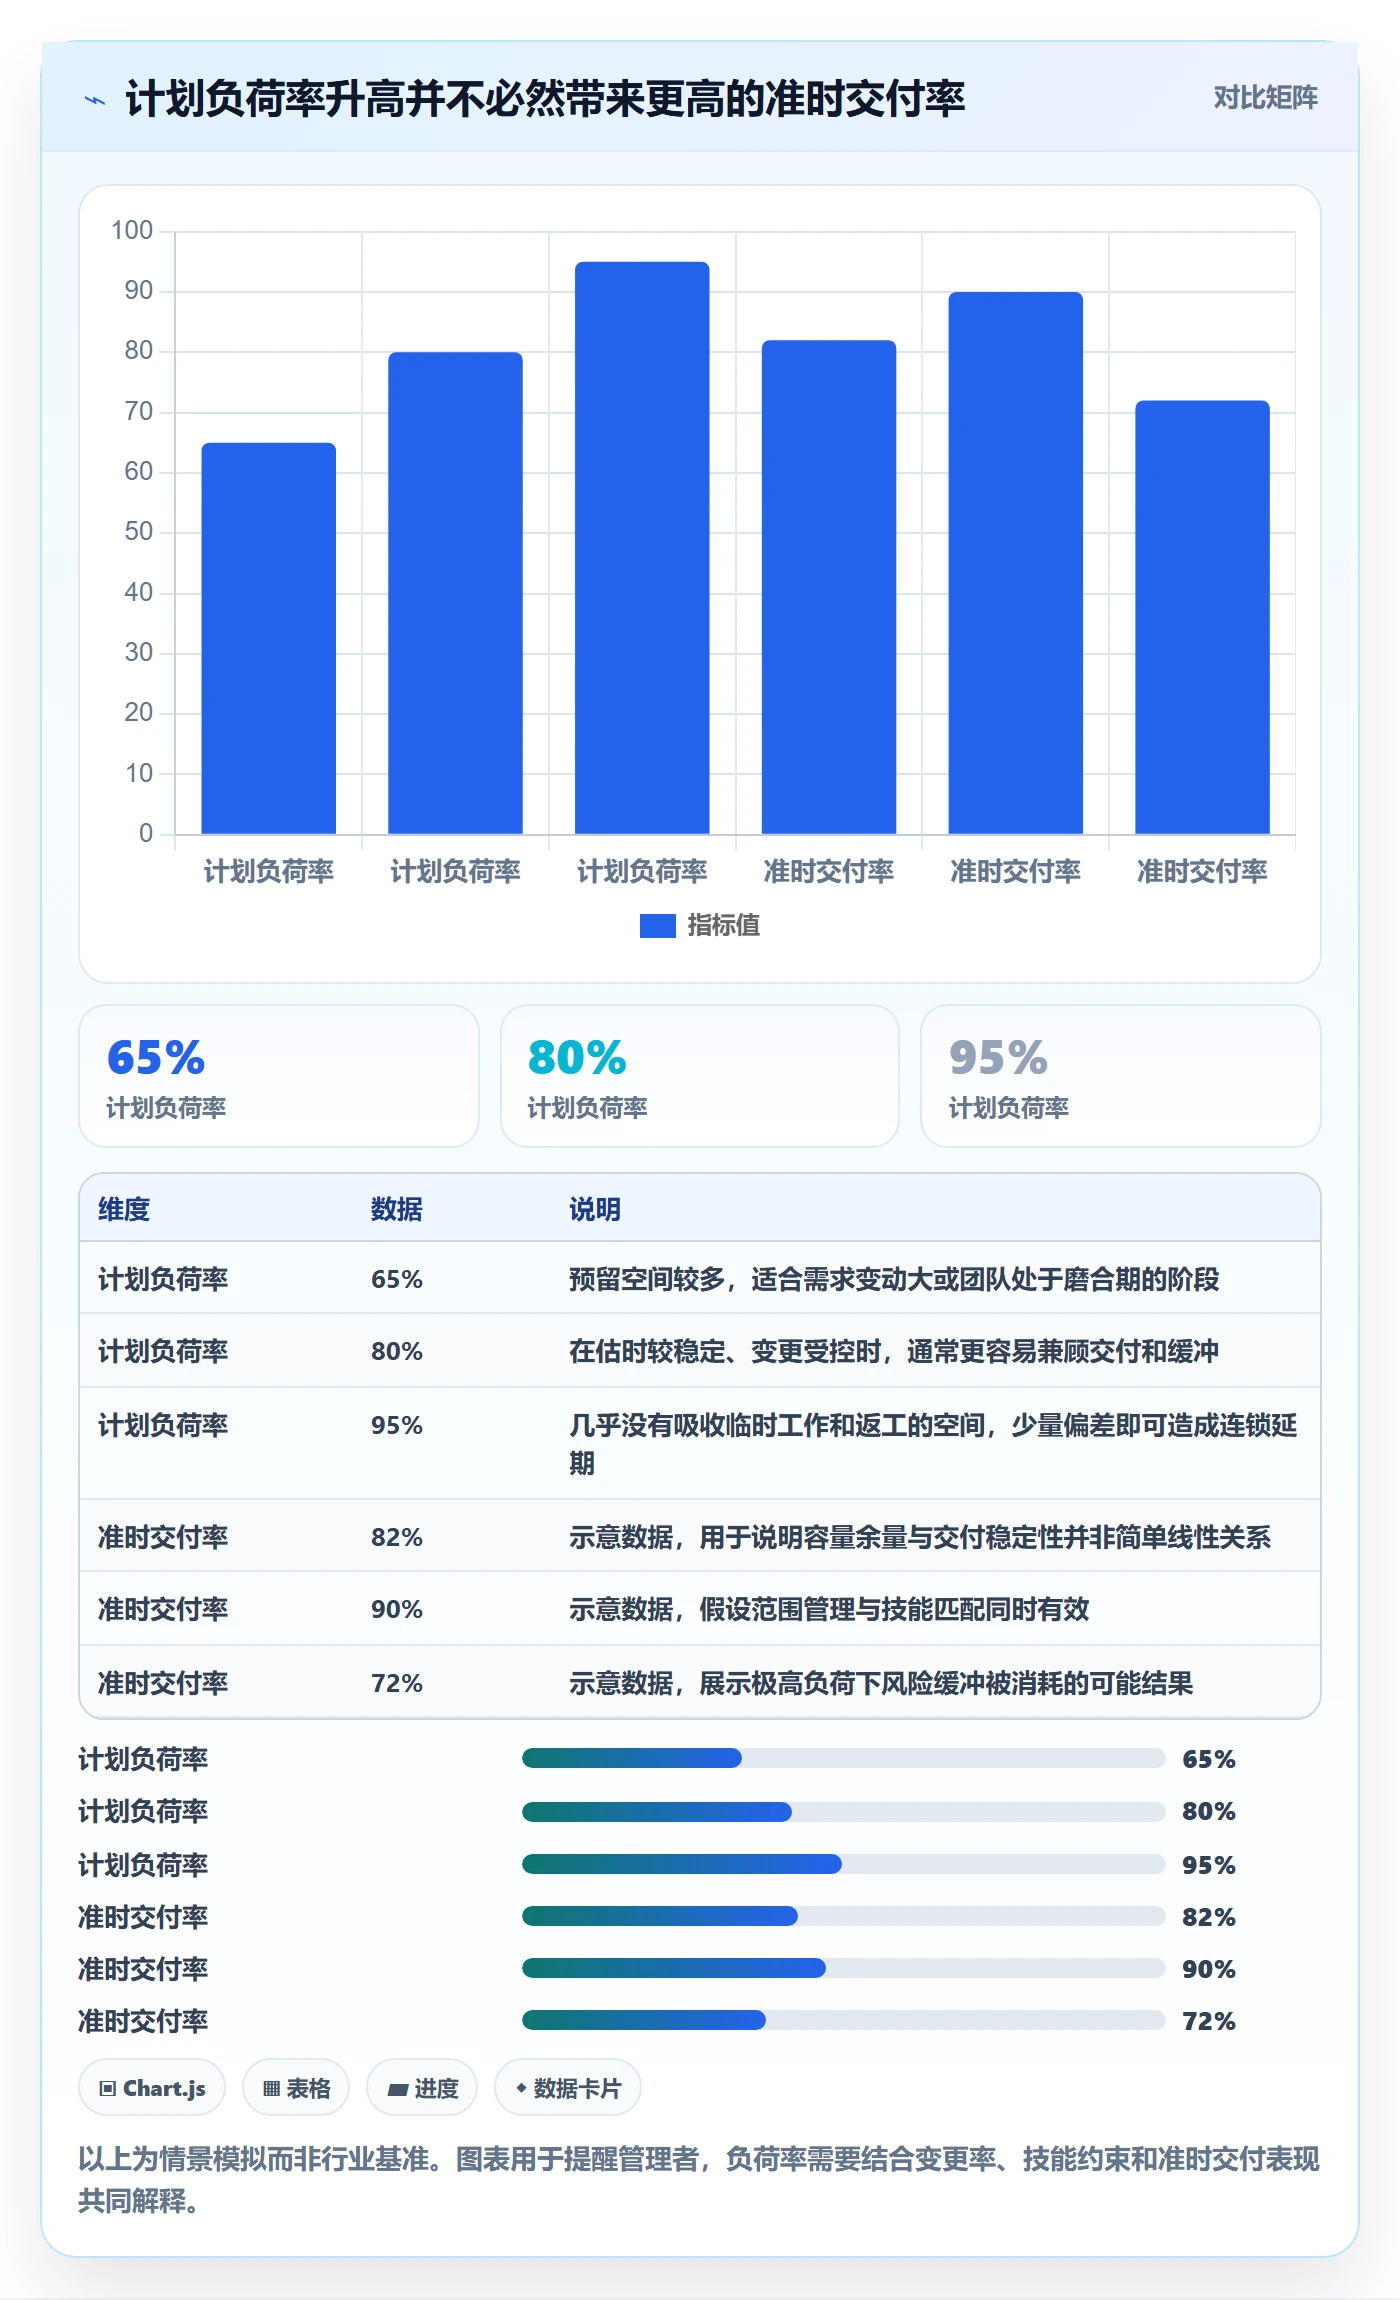Click table cell 72% in the data column
This screenshot has height=2300, width=1400.
[x=397, y=1683]
